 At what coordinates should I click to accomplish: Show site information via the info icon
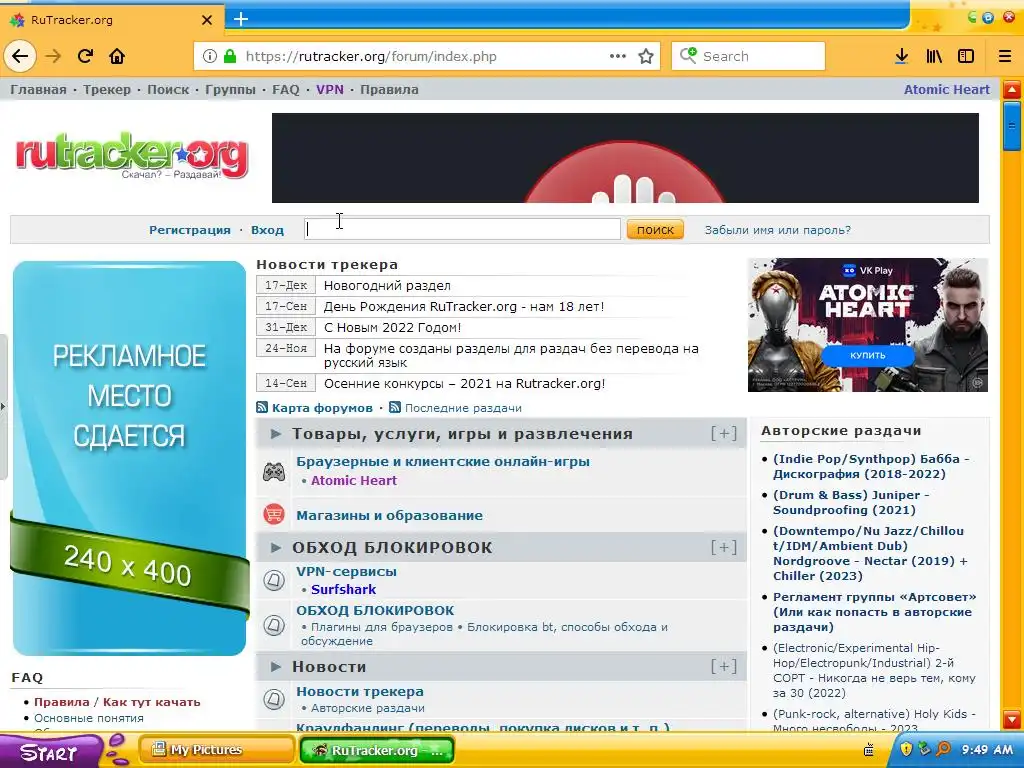(210, 56)
